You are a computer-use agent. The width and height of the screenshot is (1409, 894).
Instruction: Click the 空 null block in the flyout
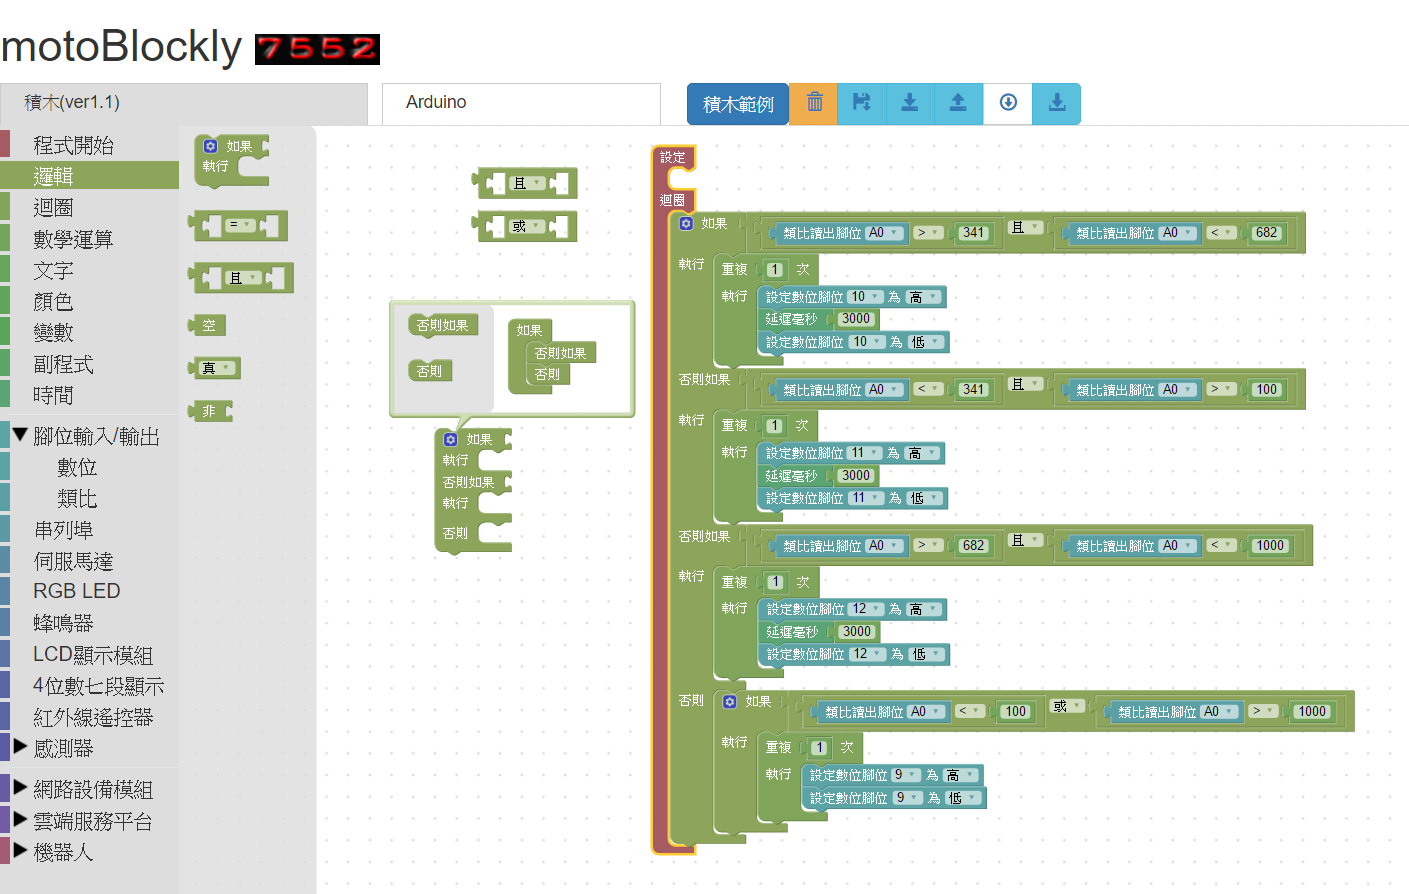[208, 325]
